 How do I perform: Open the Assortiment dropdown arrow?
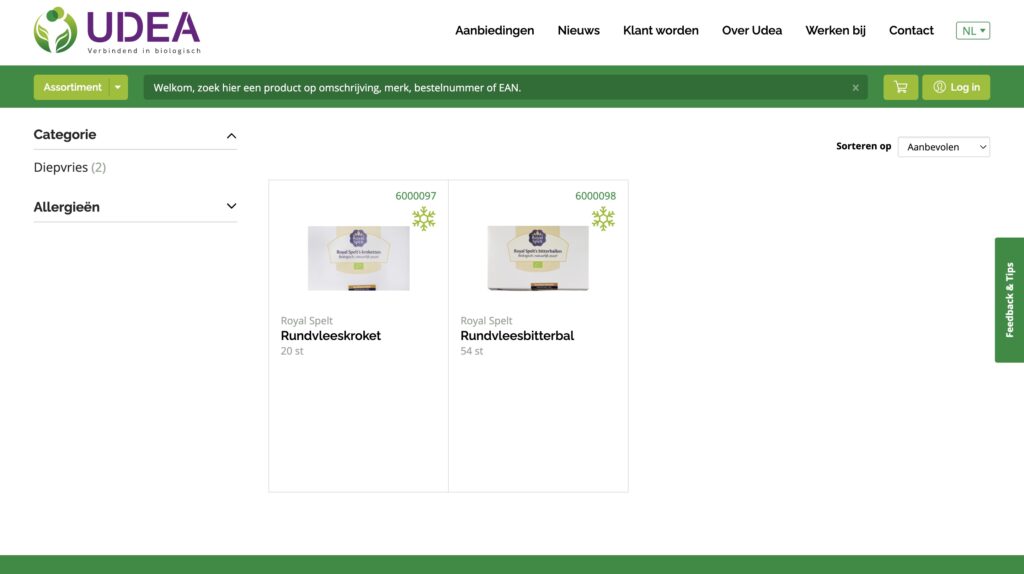(x=119, y=87)
